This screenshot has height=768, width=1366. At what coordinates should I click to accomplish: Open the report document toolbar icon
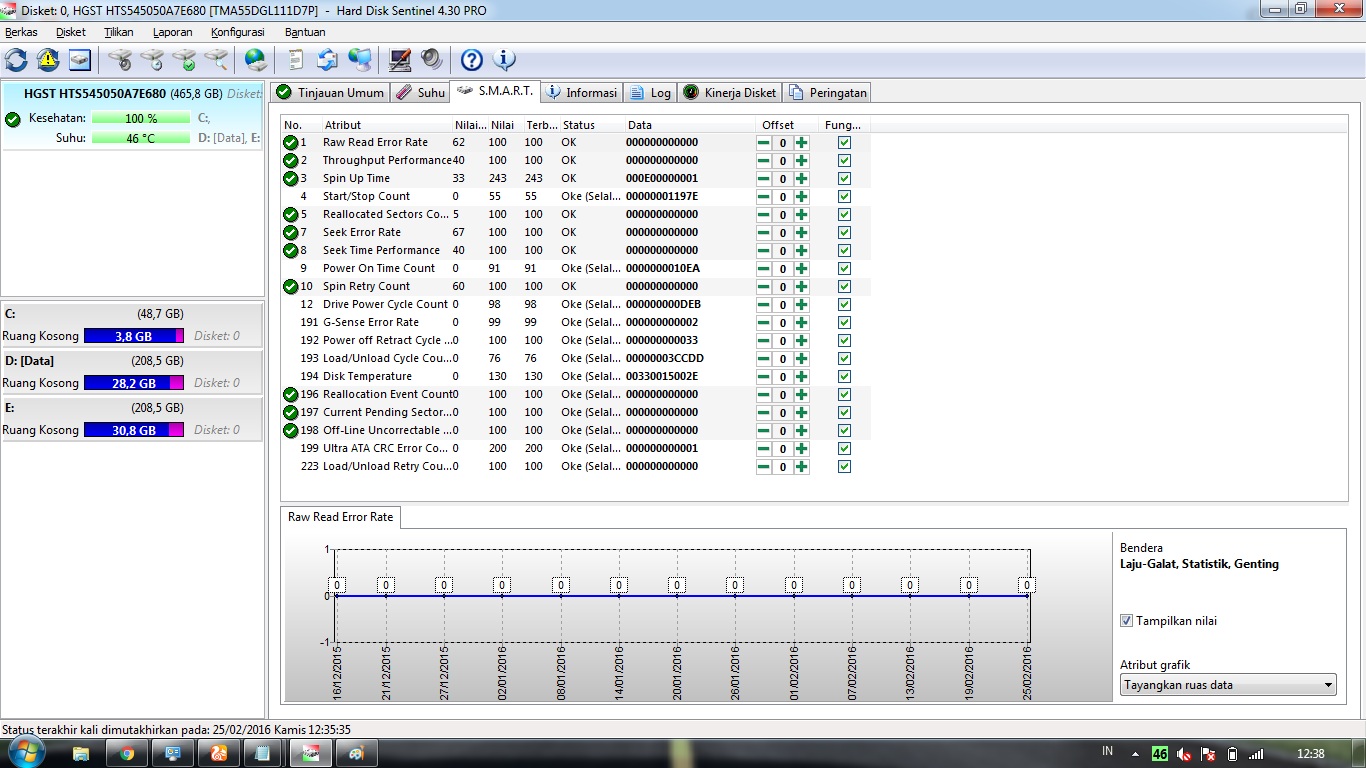pyautogui.click(x=295, y=60)
